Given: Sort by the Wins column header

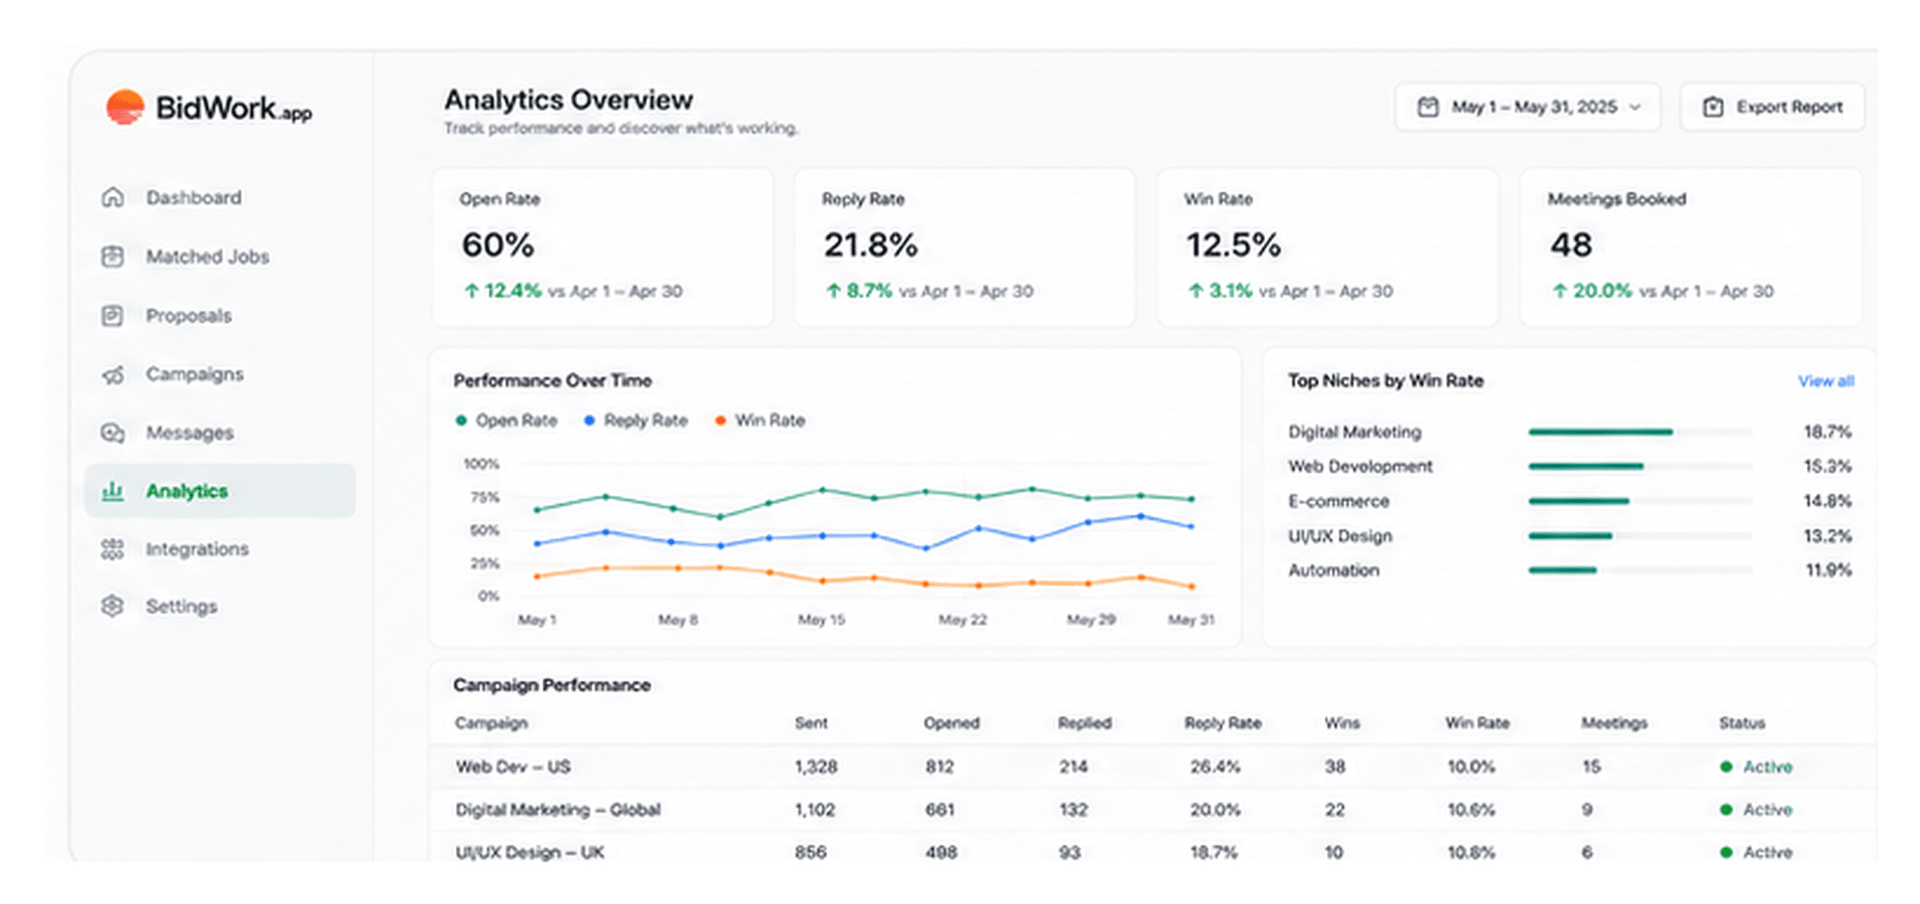Looking at the screenshot, I should click(1342, 723).
